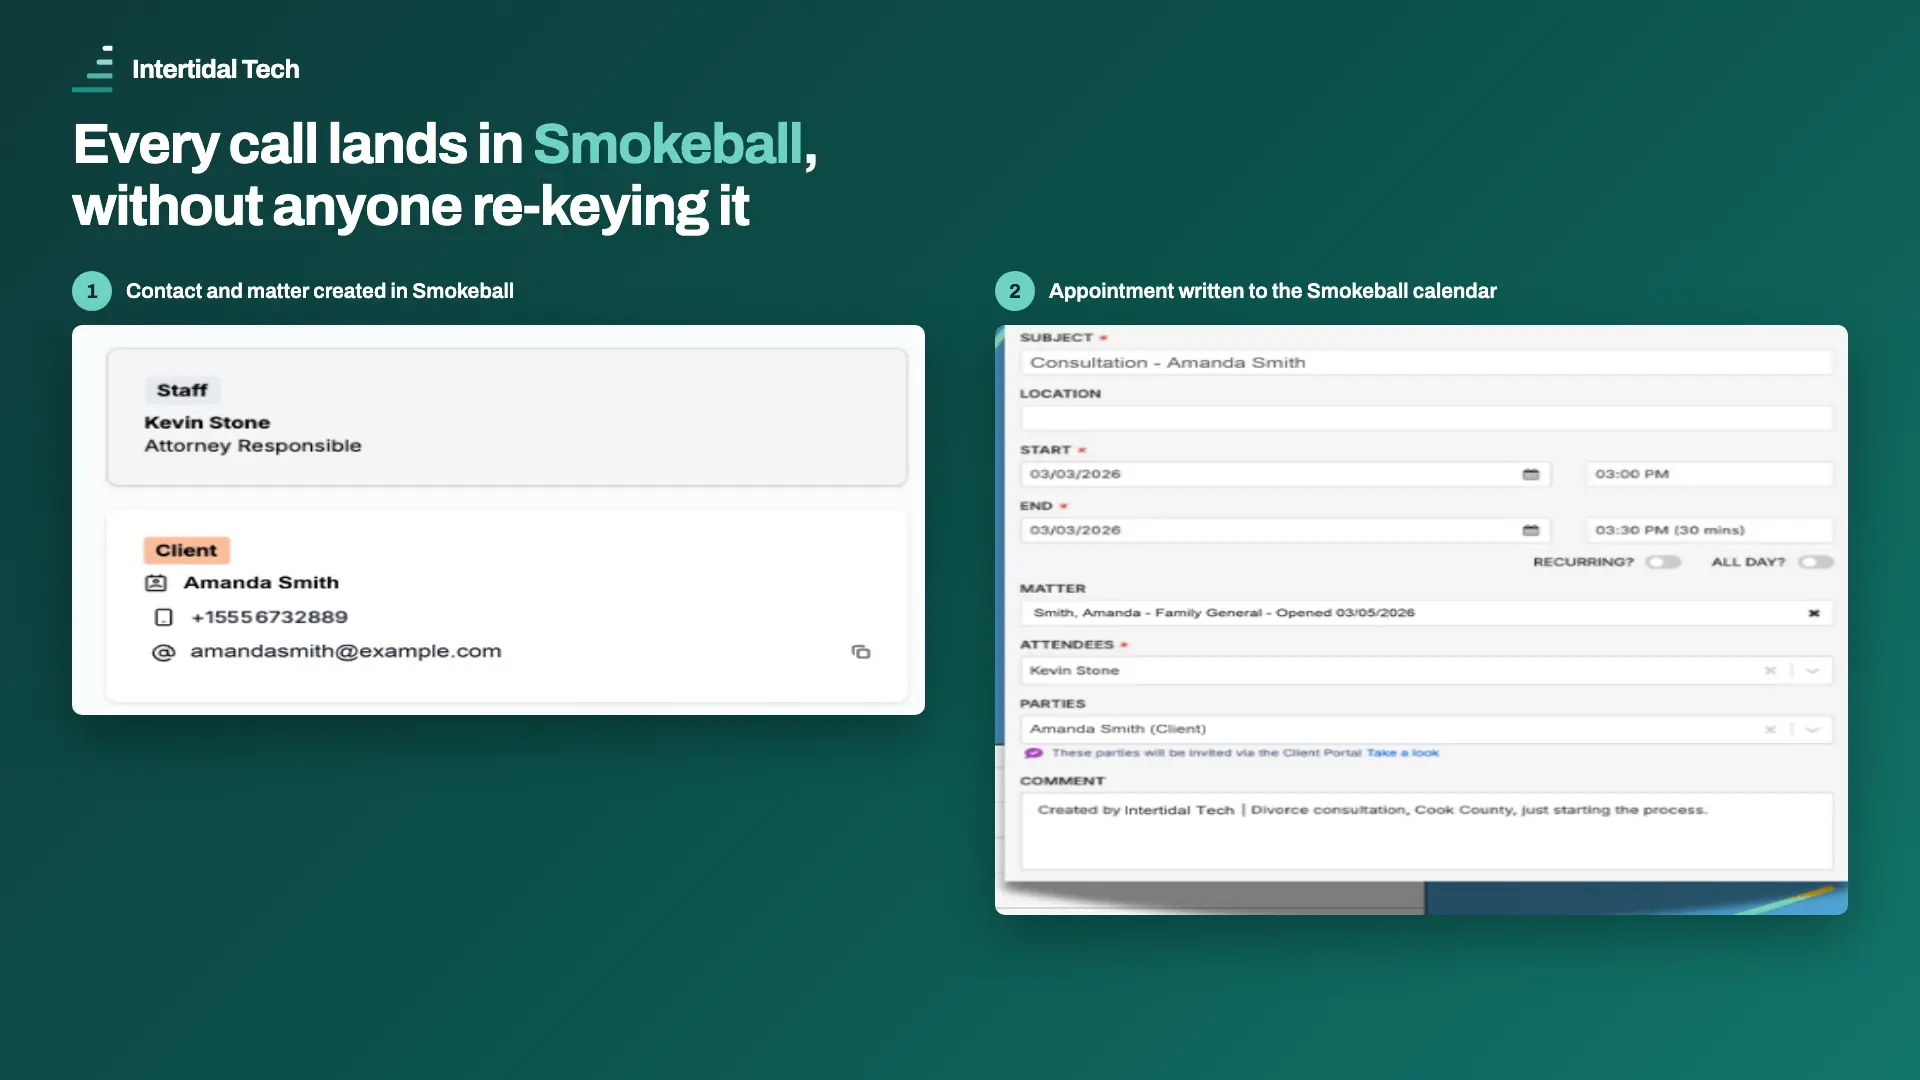Click the End date field 03/03/2026
This screenshot has width=1920, height=1080.
[x=1286, y=530]
